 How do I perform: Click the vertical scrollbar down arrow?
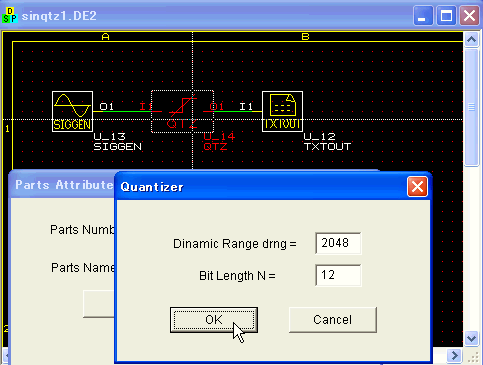(471, 339)
